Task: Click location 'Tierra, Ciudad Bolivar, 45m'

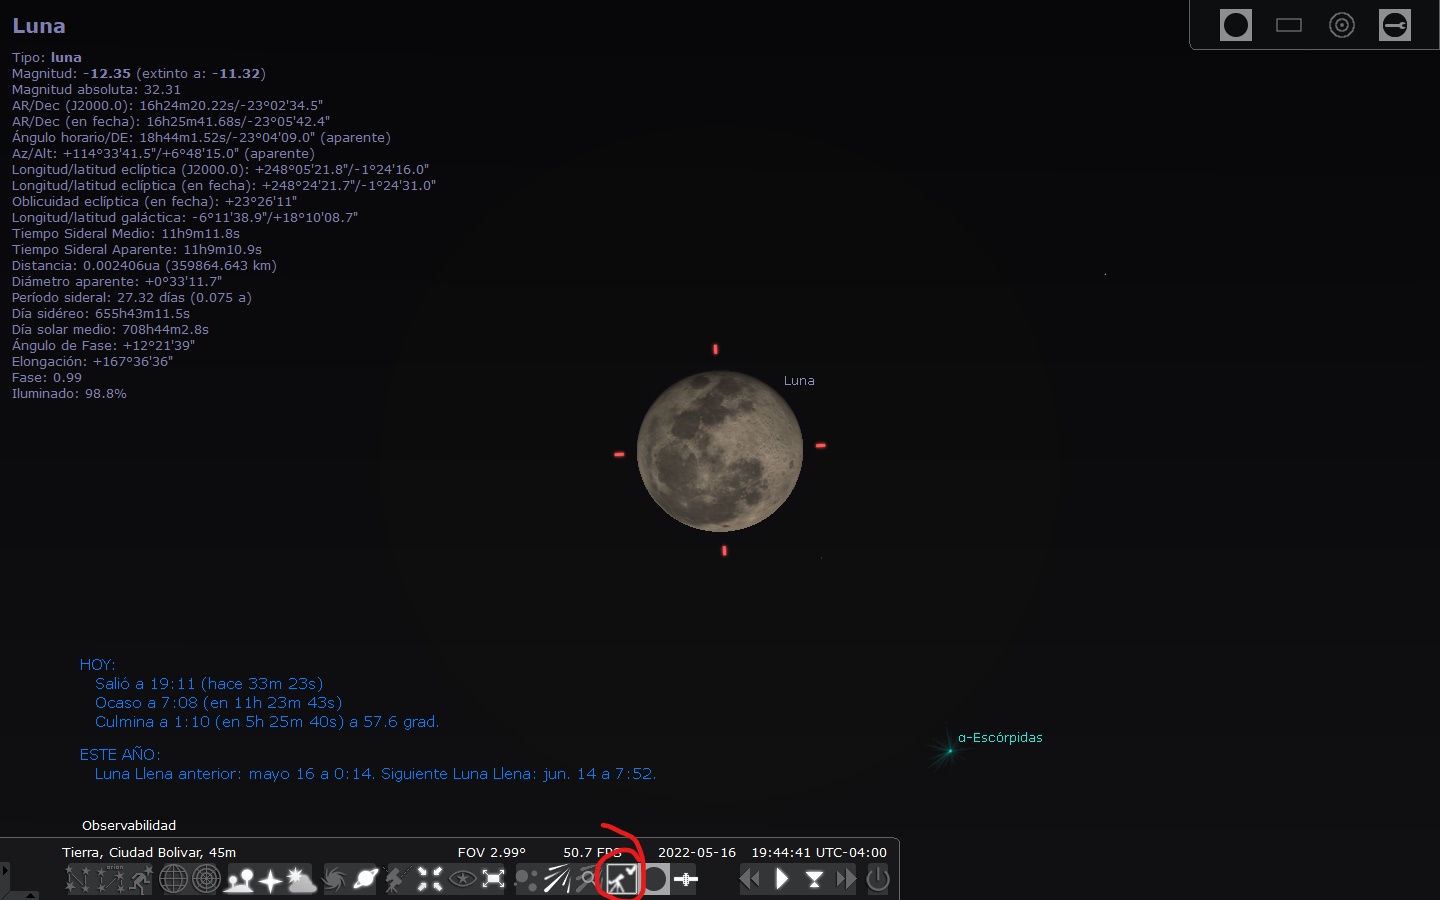Action: pyautogui.click(x=149, y=852)
